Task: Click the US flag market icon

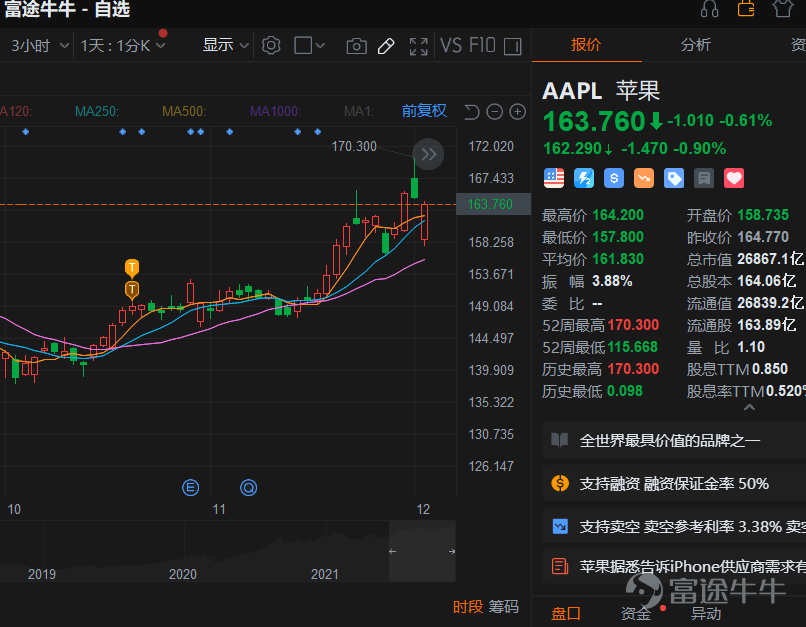Action: click(554, 178)
